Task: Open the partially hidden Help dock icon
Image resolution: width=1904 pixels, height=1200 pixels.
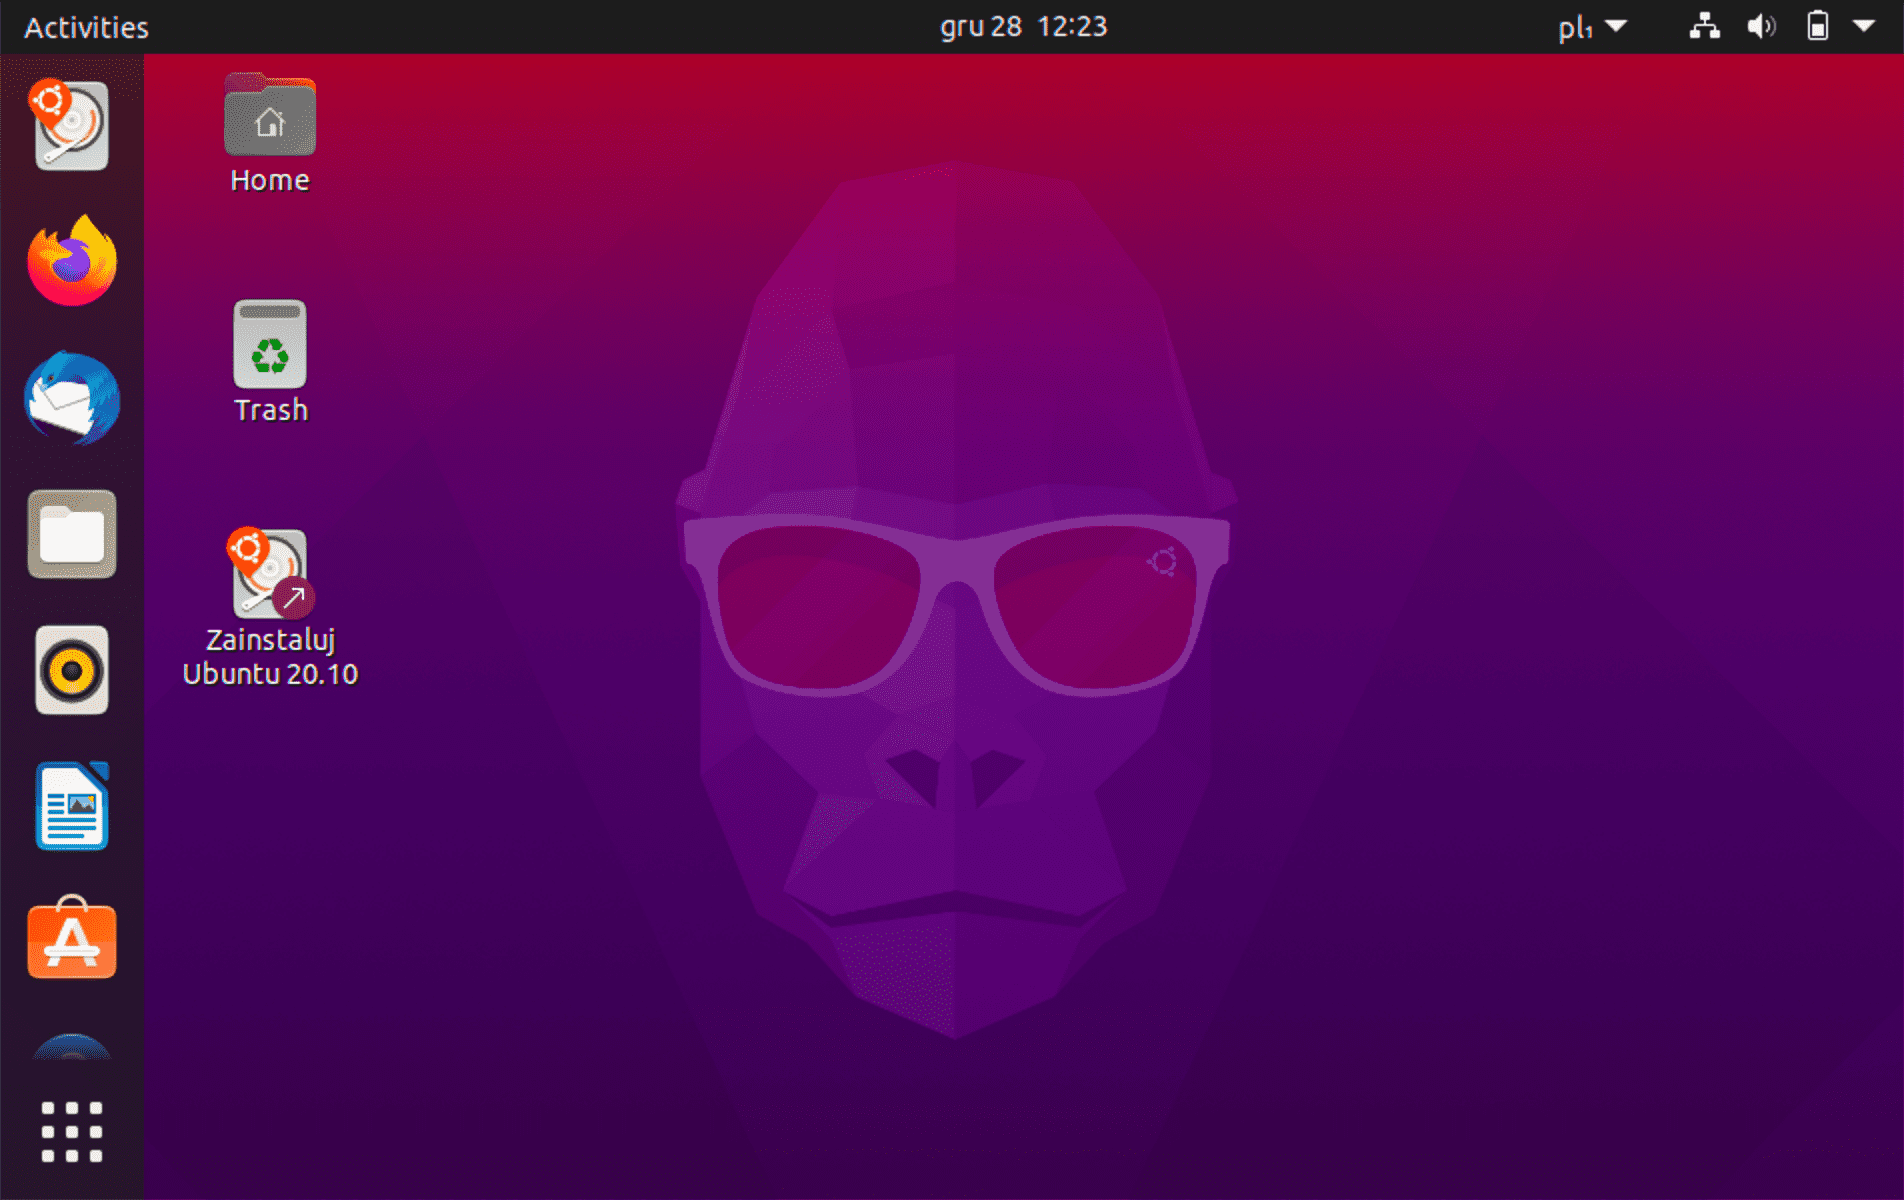Action: [x=72, y=1046]
